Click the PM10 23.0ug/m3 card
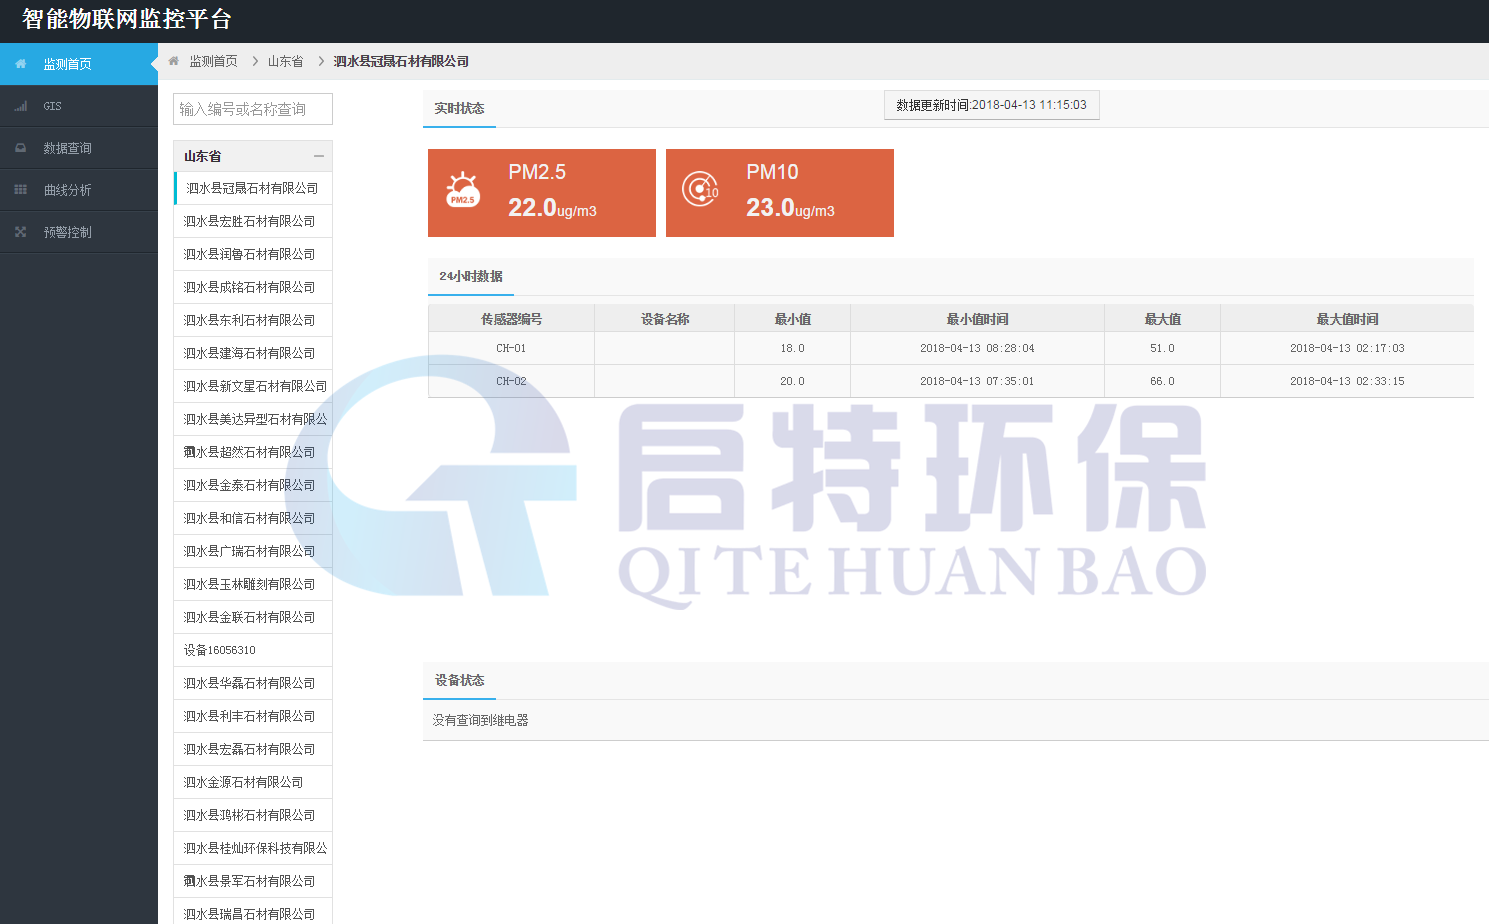Screen dimensions: 1489x924 click(780, 193)
